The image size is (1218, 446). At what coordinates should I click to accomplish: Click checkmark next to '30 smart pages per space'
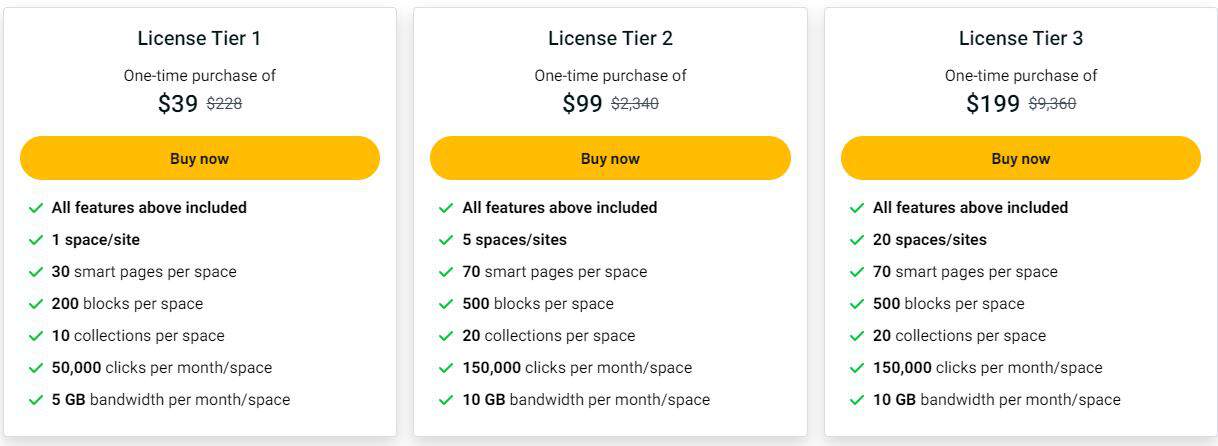36,272
